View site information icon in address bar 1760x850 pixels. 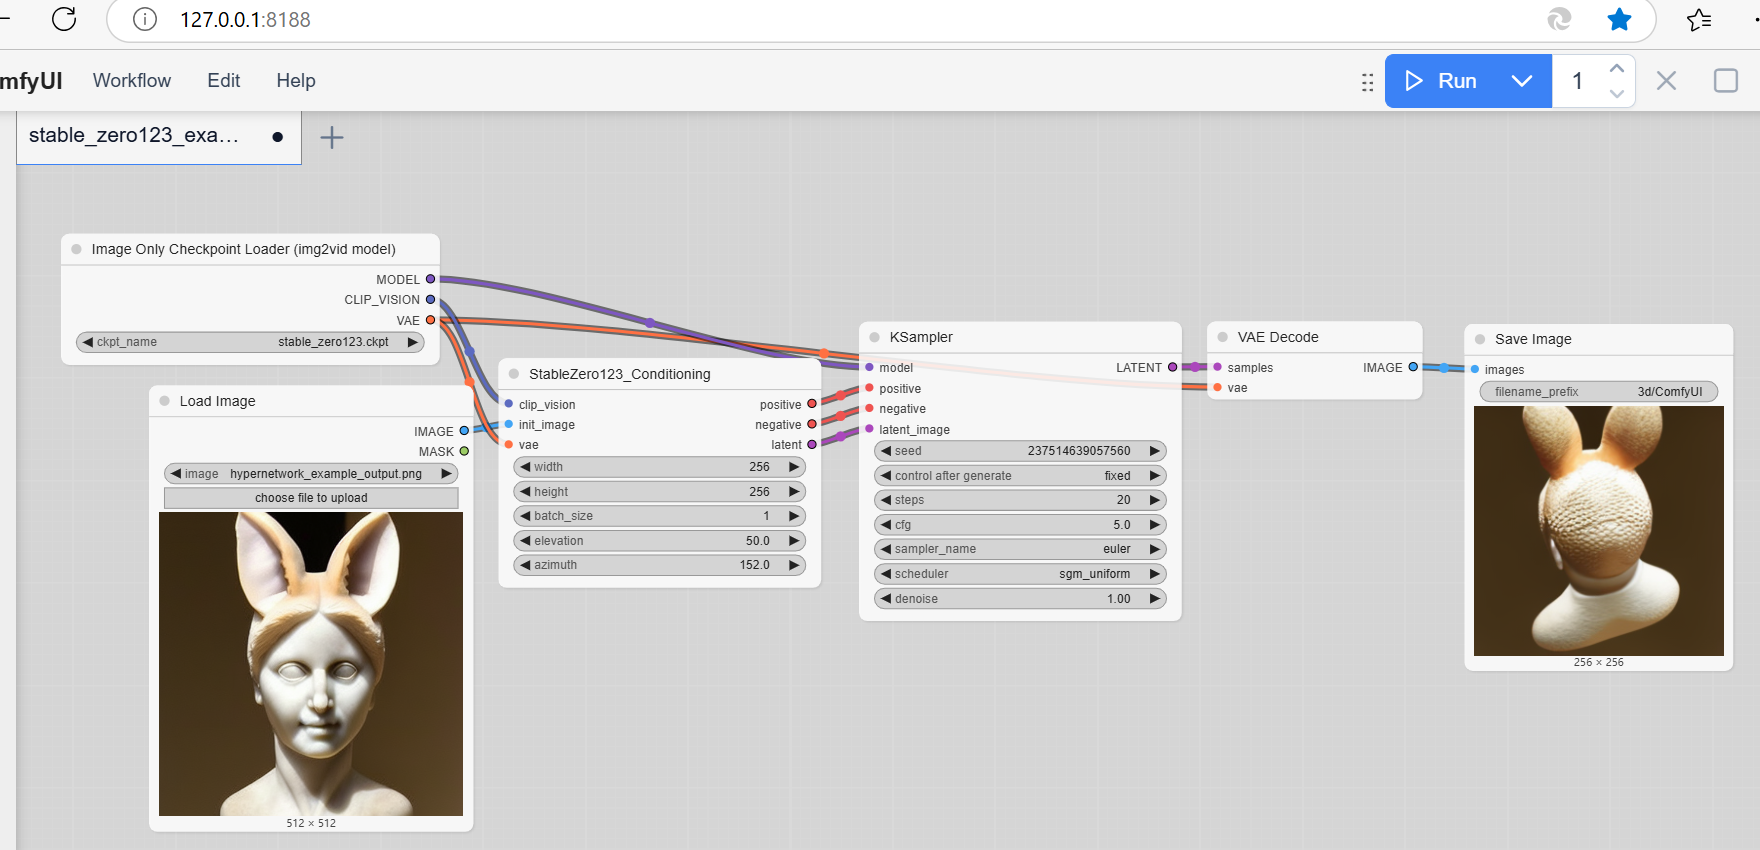[x=145, y=19]
